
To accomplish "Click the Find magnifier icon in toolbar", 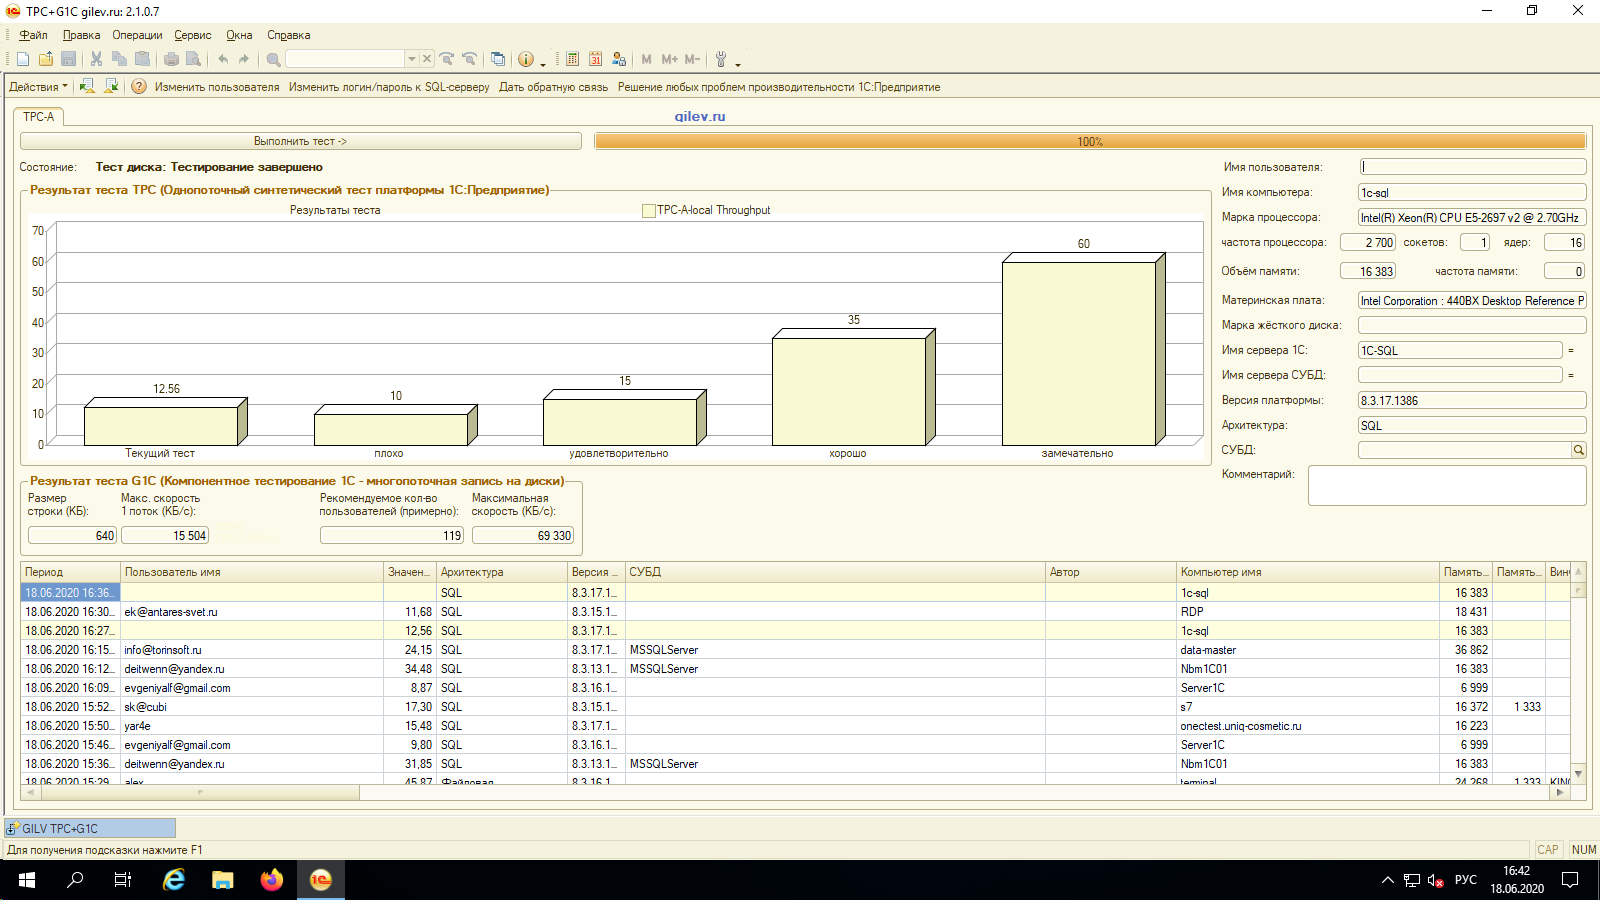I will [x=273, y=59].
